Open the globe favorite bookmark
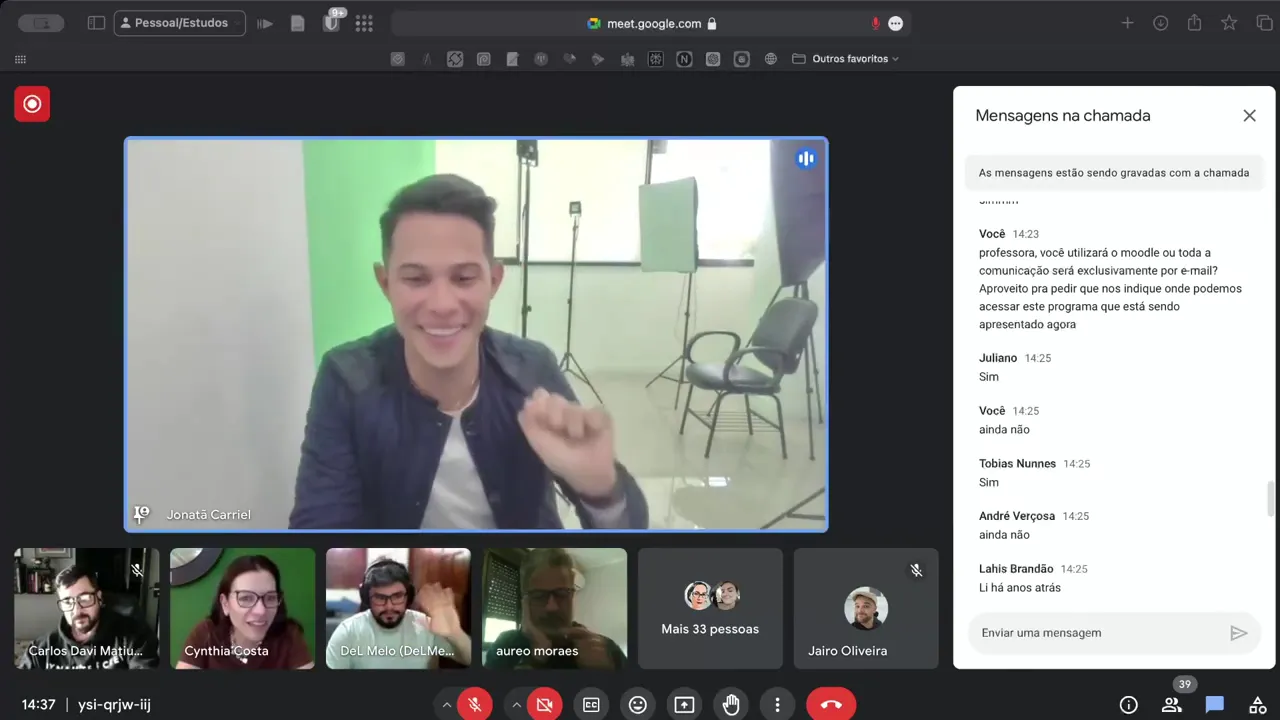 [x=770, y=59]
